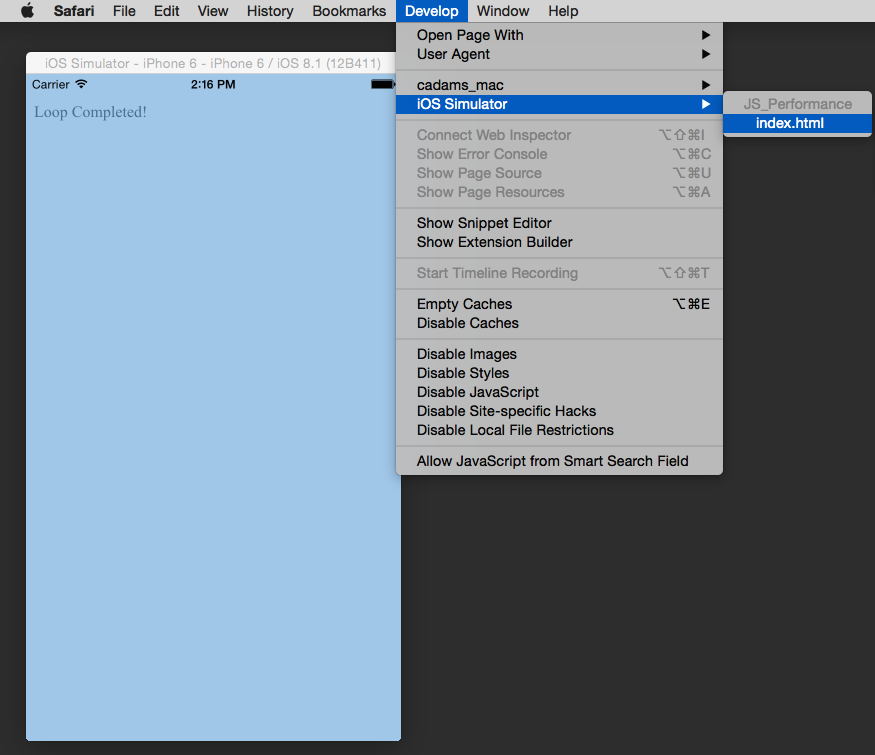
Task: Open the View menu
Action: pyautogui.click(x=213, y=11)
